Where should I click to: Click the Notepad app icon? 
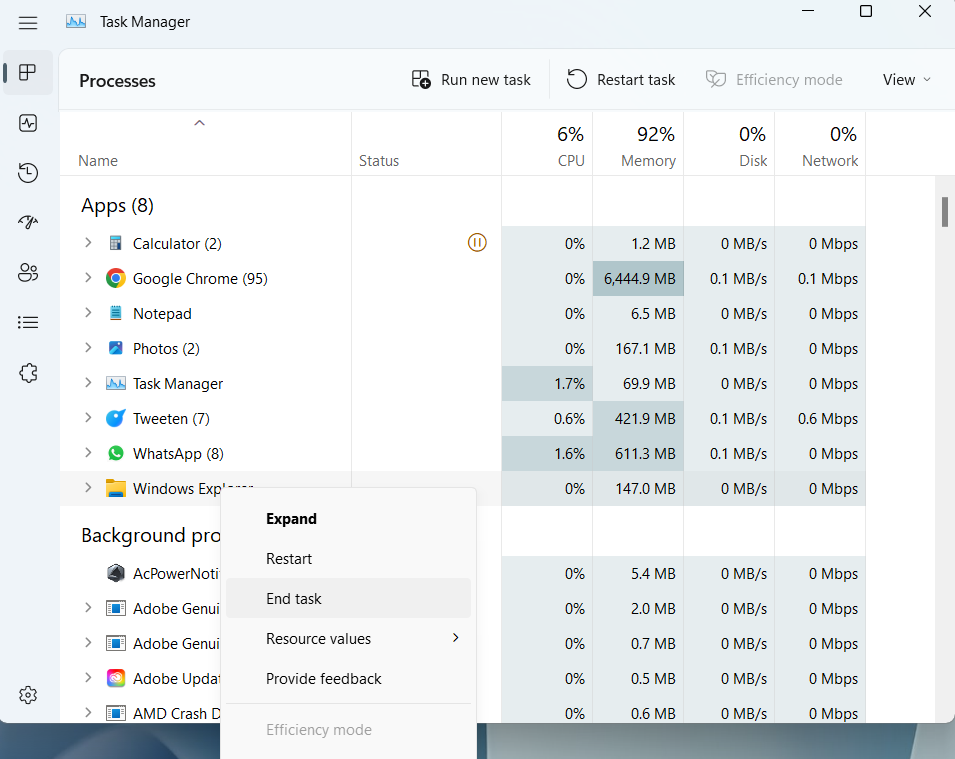click(116, 313)
